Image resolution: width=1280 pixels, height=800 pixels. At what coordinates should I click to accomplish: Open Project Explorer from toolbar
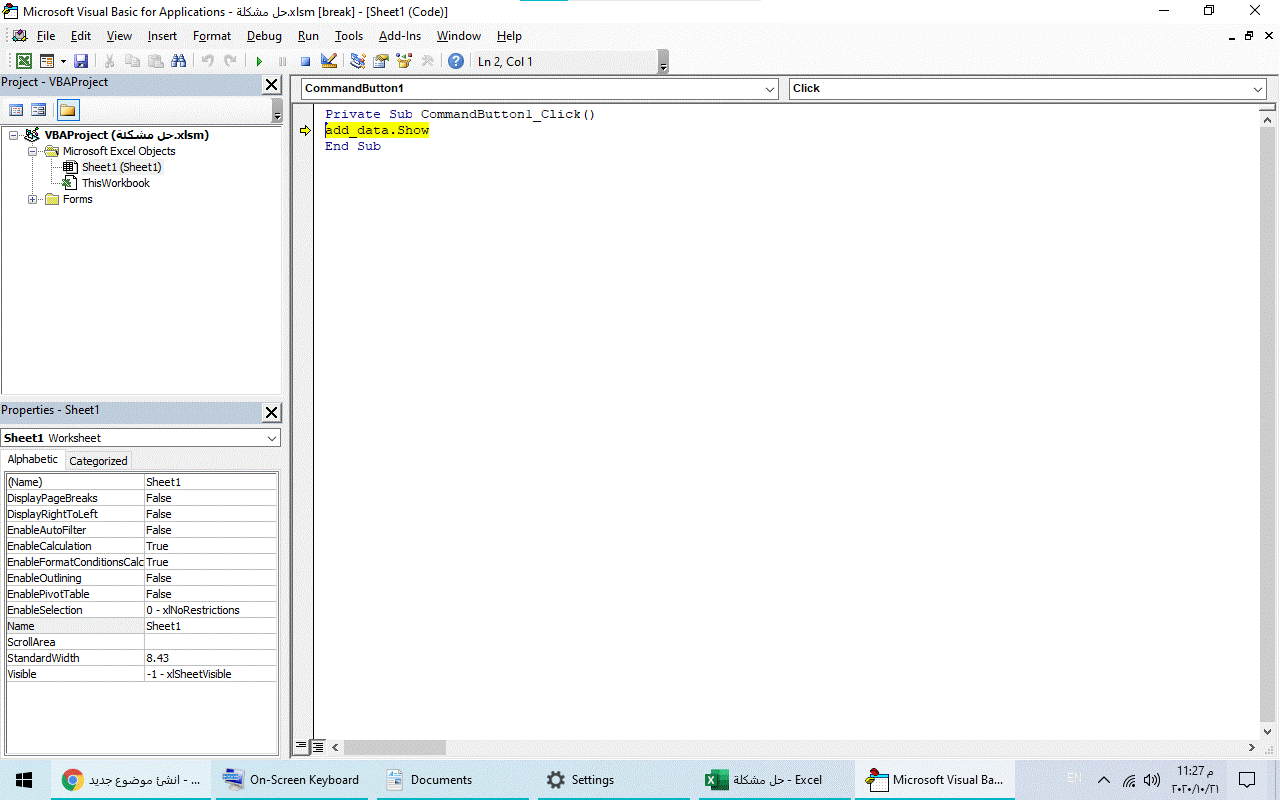(358, 61)
